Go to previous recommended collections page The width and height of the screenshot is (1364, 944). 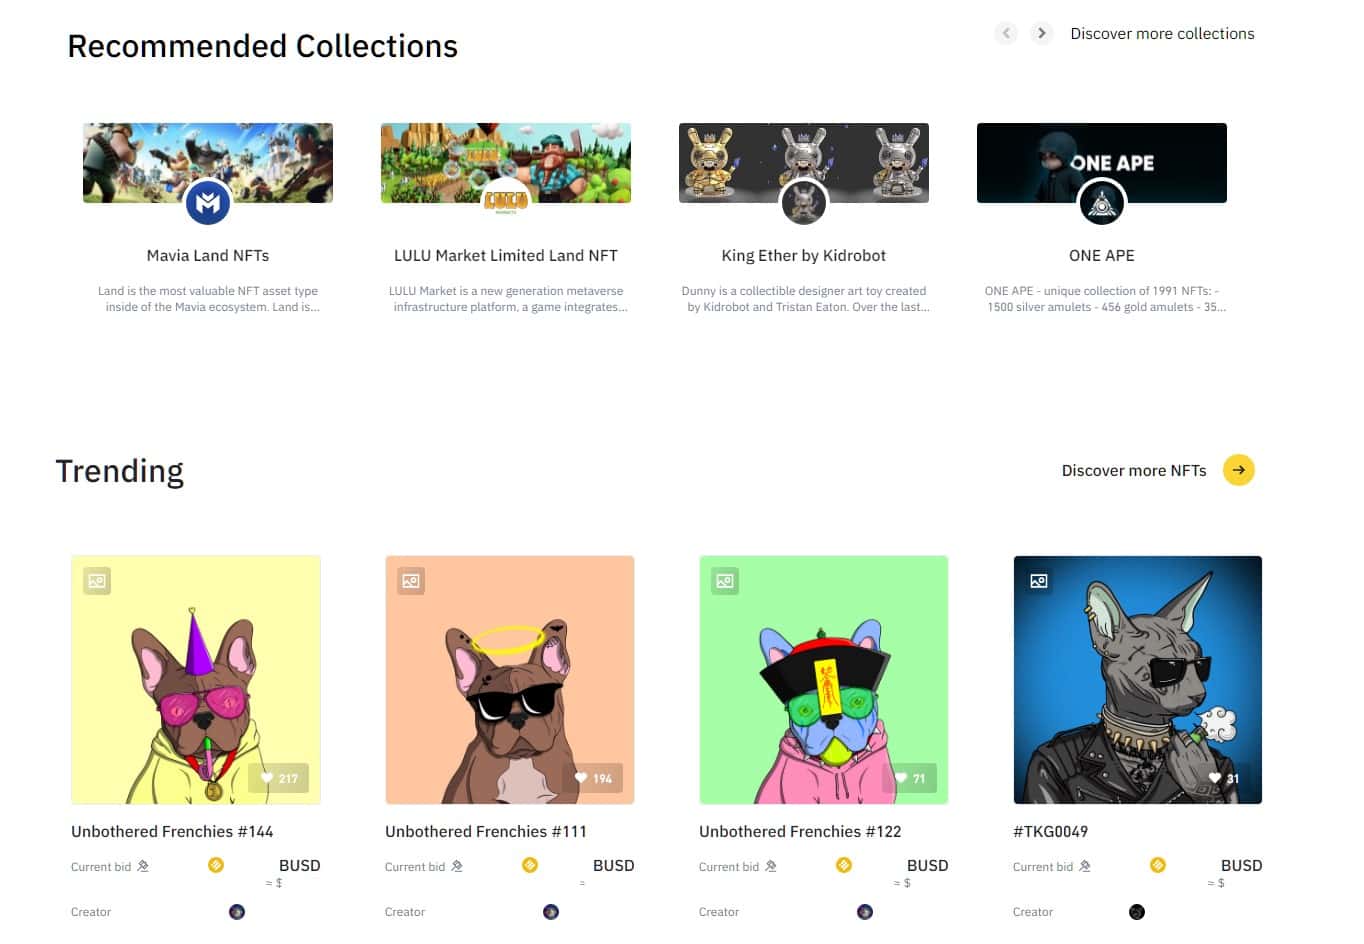tap(1007, 33)
